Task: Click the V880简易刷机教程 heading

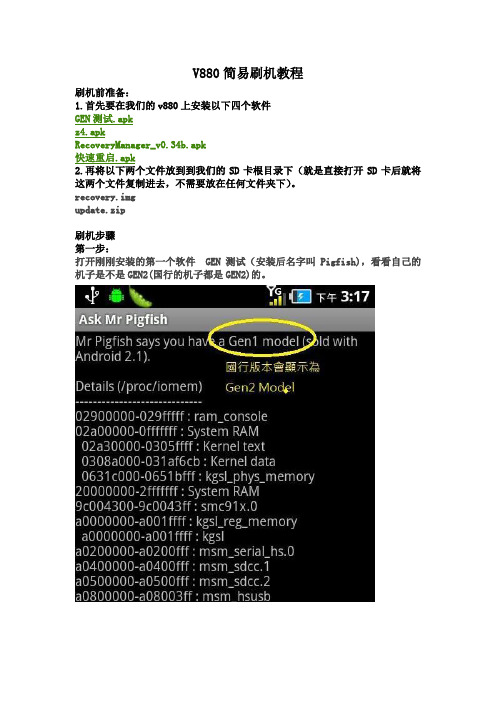Action: [248, 73]
